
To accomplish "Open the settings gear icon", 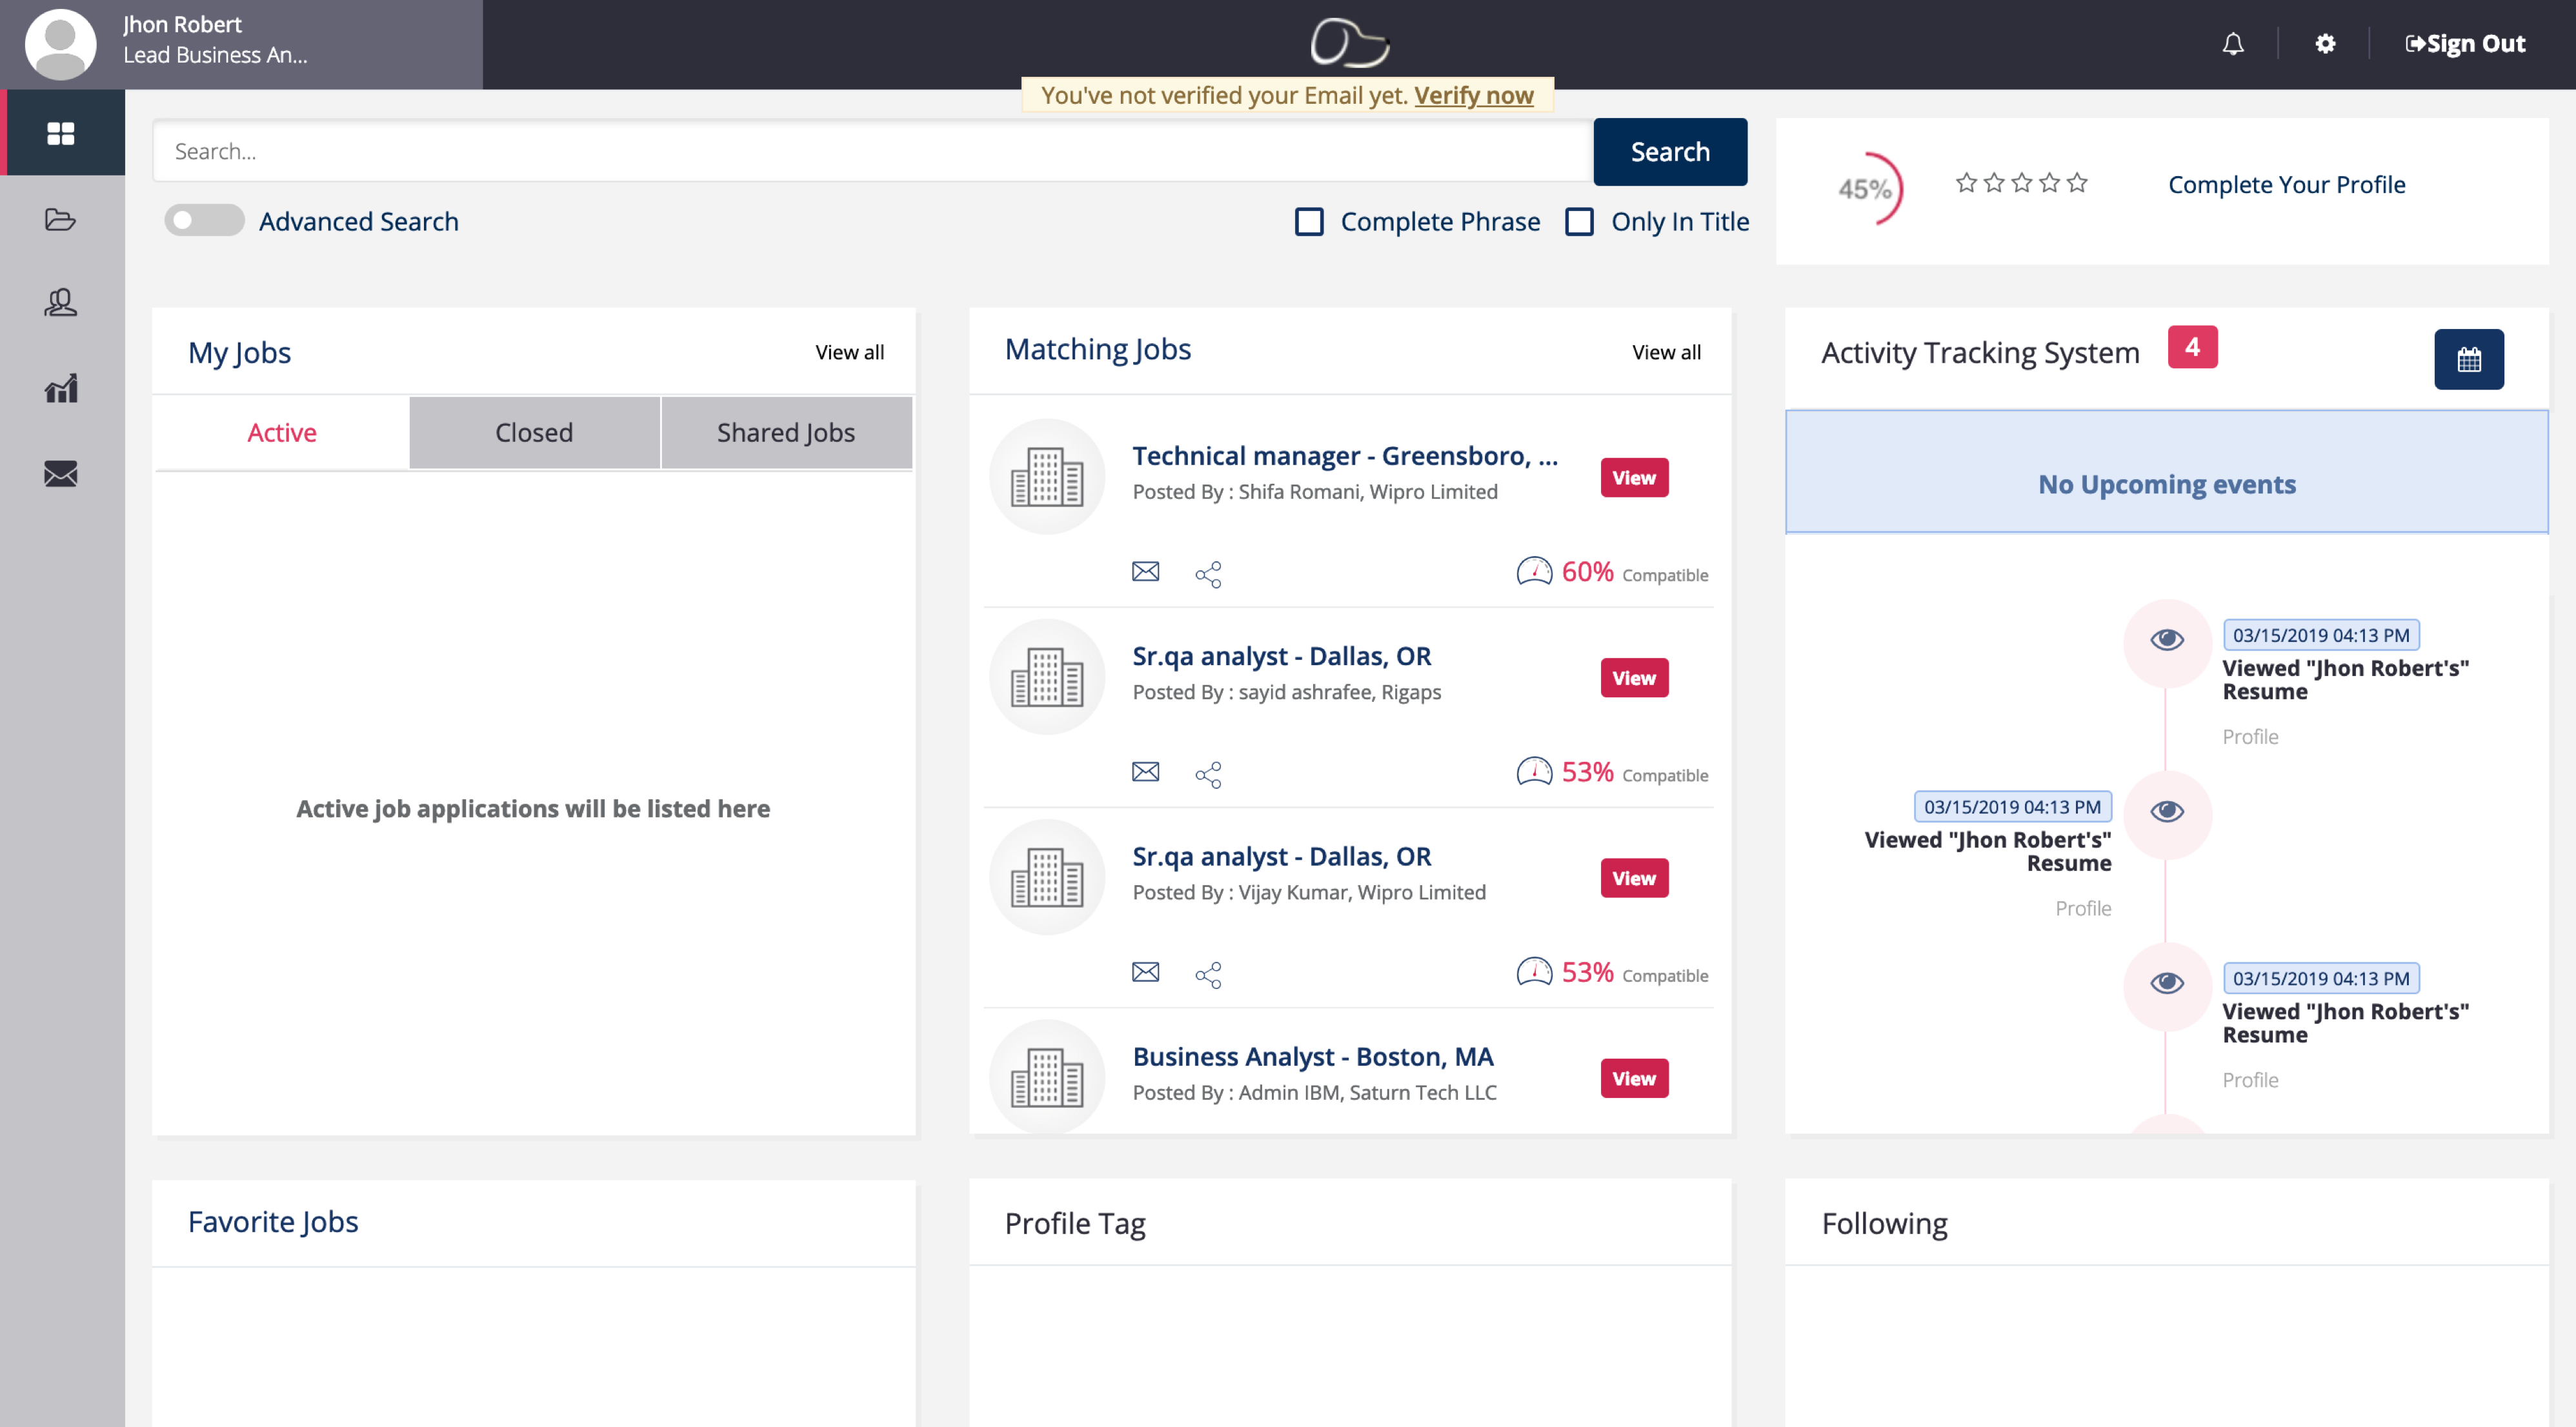I will pos(2325,44).
